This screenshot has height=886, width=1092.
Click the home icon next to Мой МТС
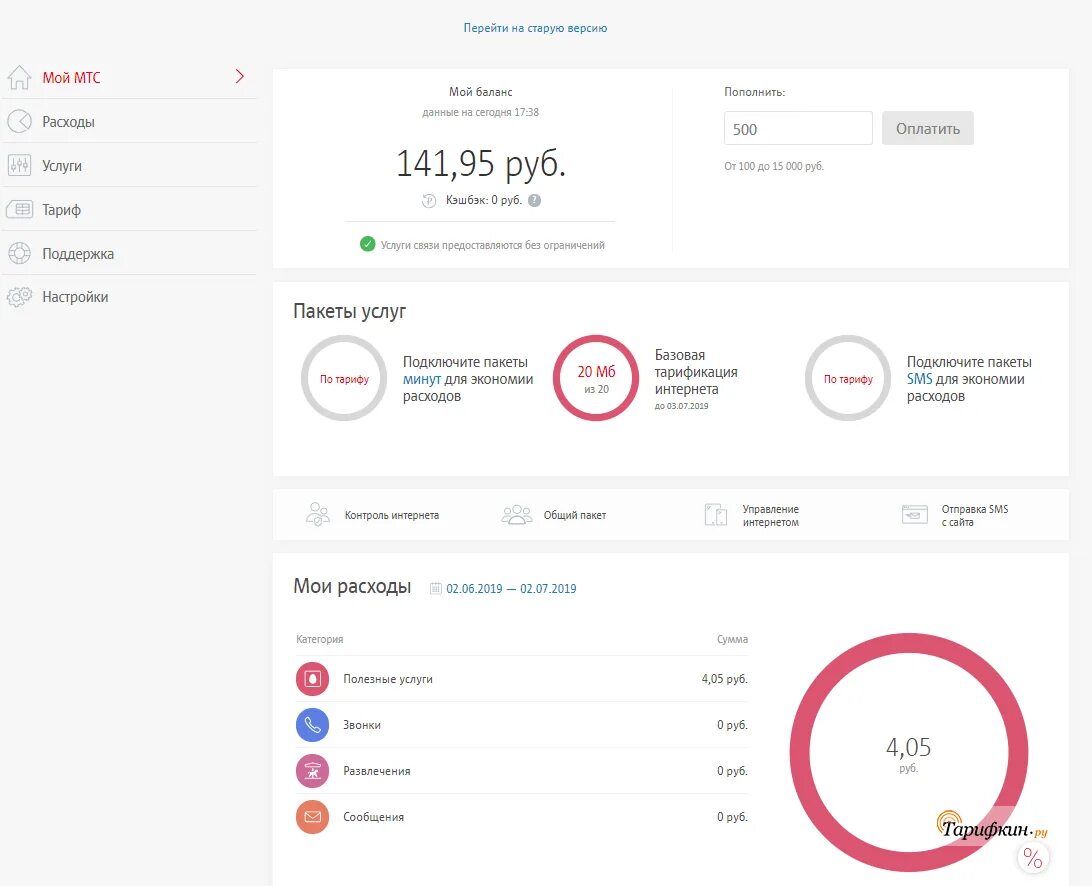click(20, 77)
